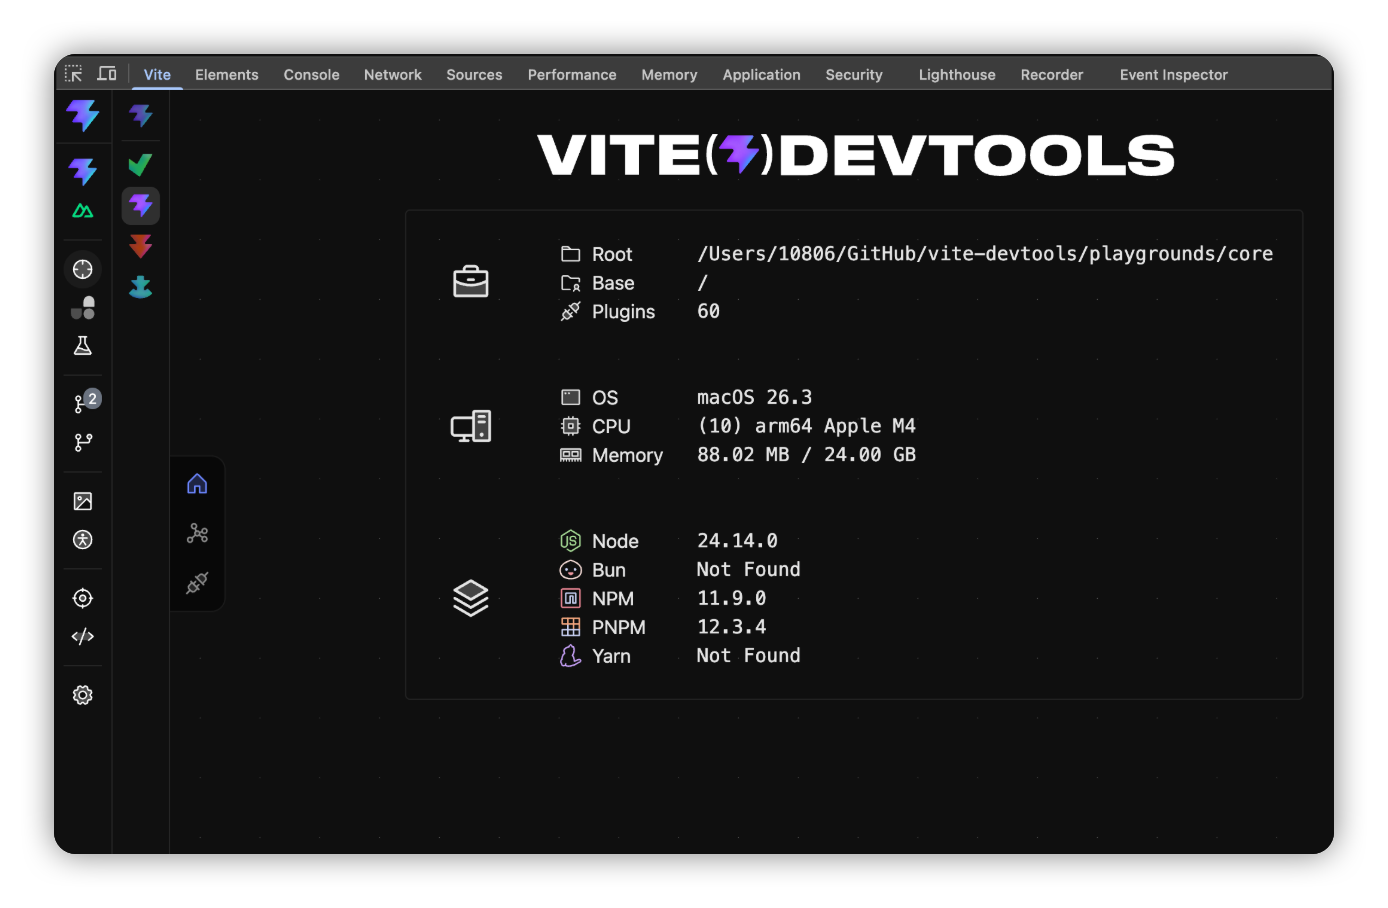Click the root path /Users/10806/GitHub/vite-devtools/playgrounds/core
The height and width of the screenshot is (908, 1388).
[985, 254]
